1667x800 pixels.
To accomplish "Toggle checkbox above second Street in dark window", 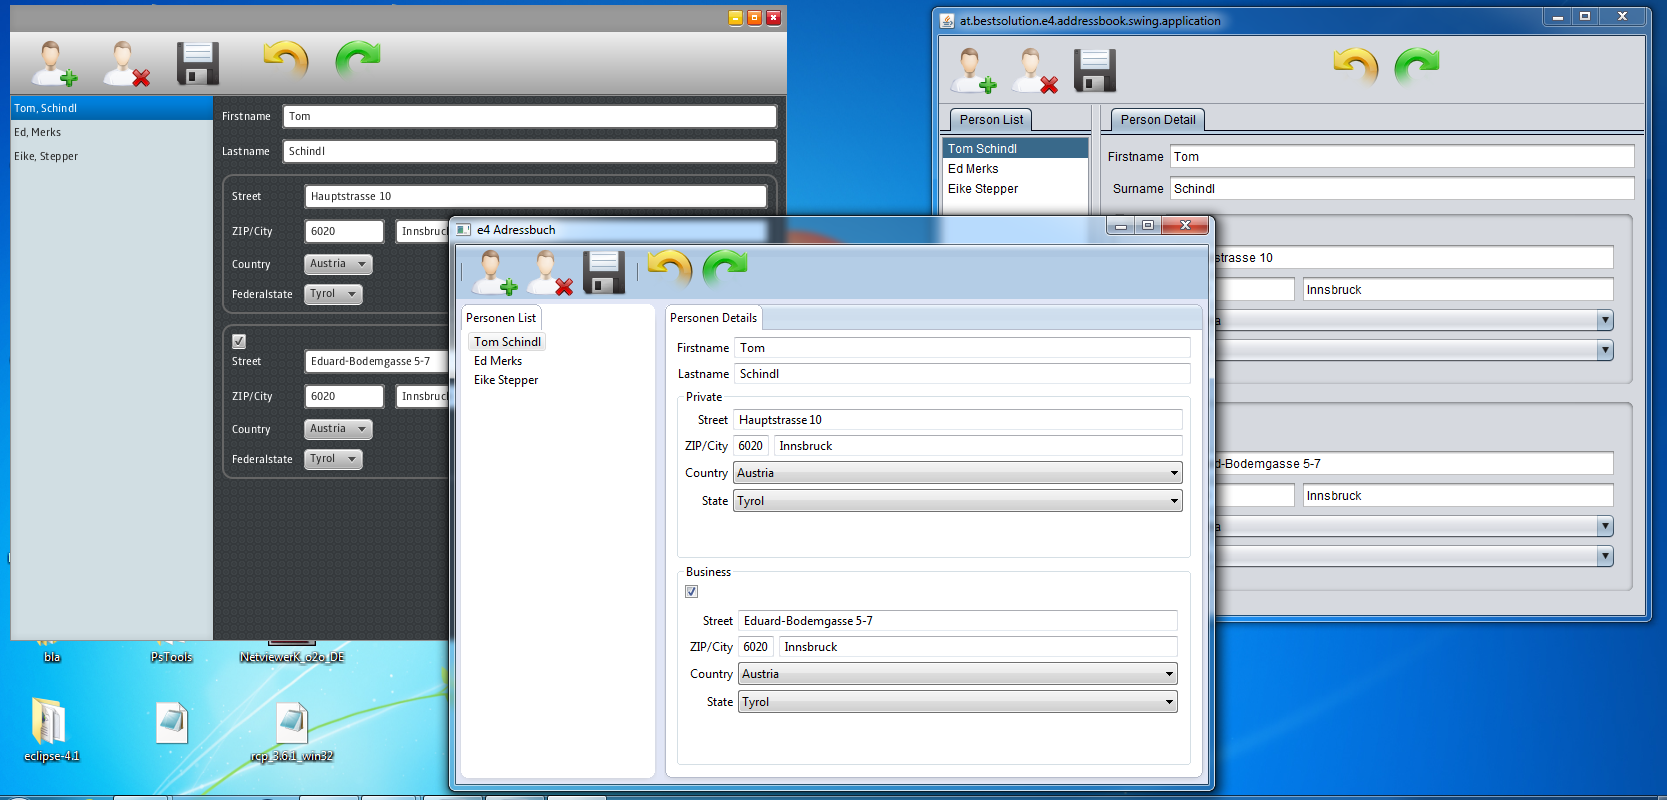I will point(239,341).
